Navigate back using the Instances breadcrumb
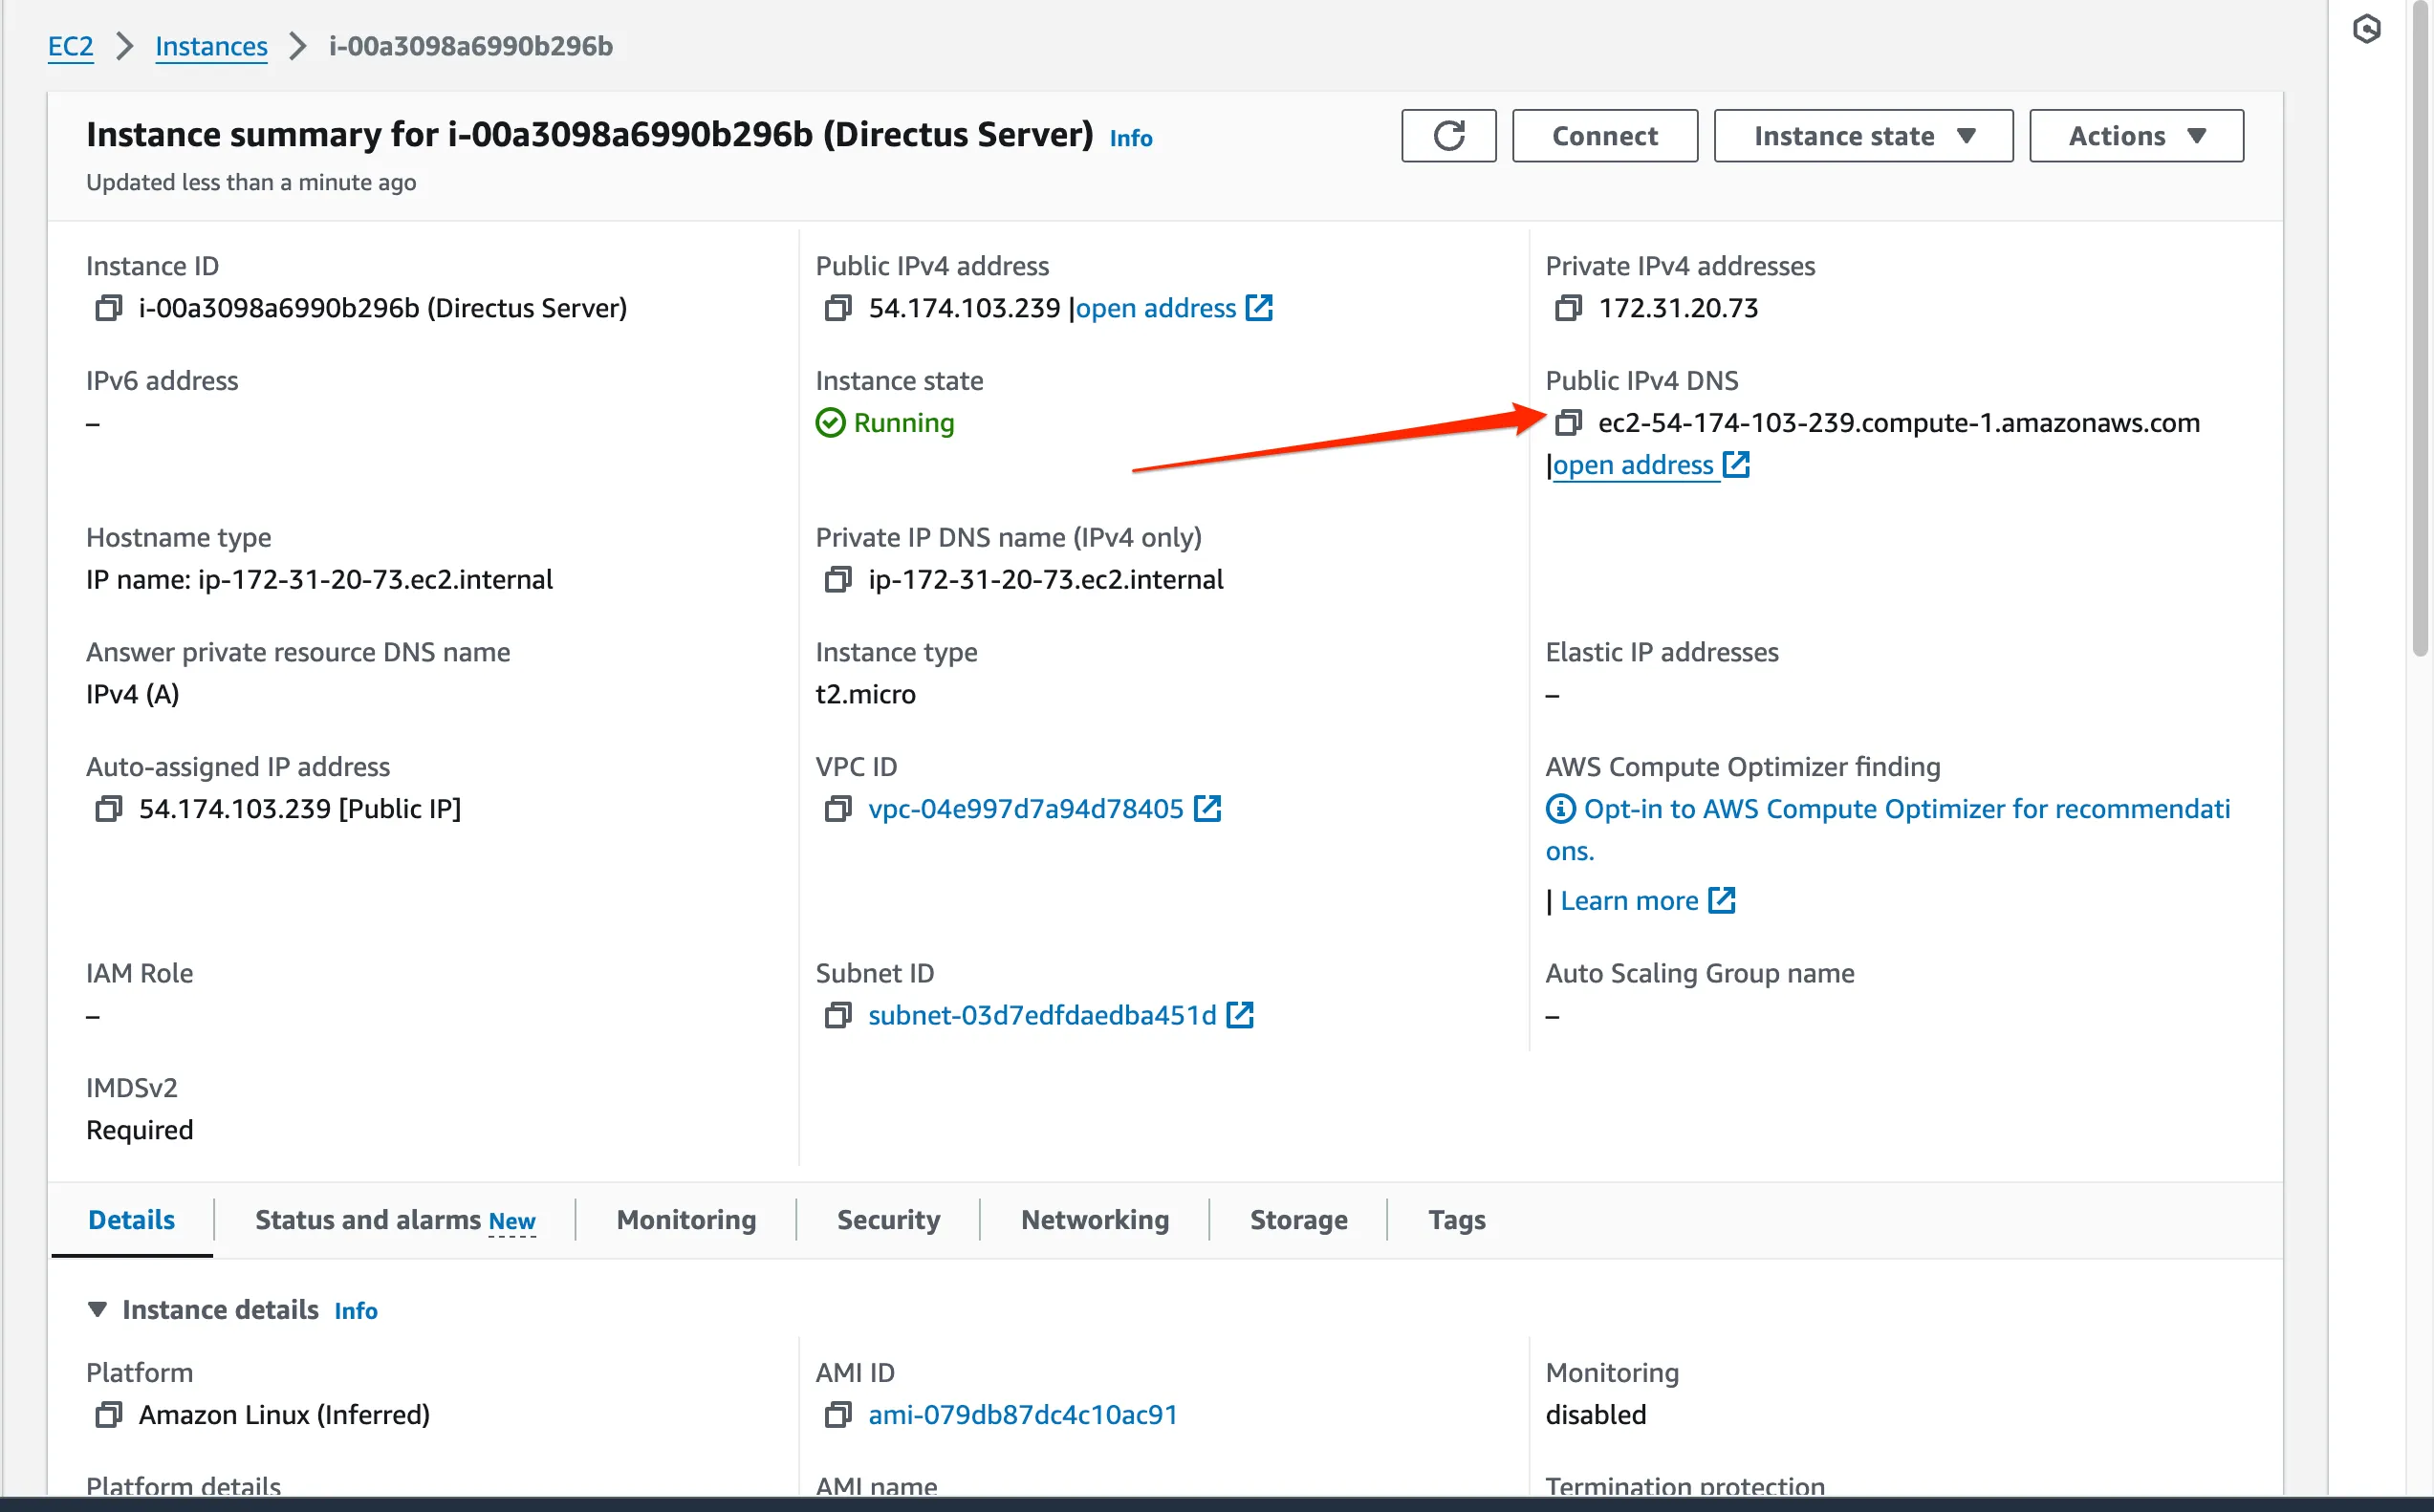 click(x=210, y=45)
